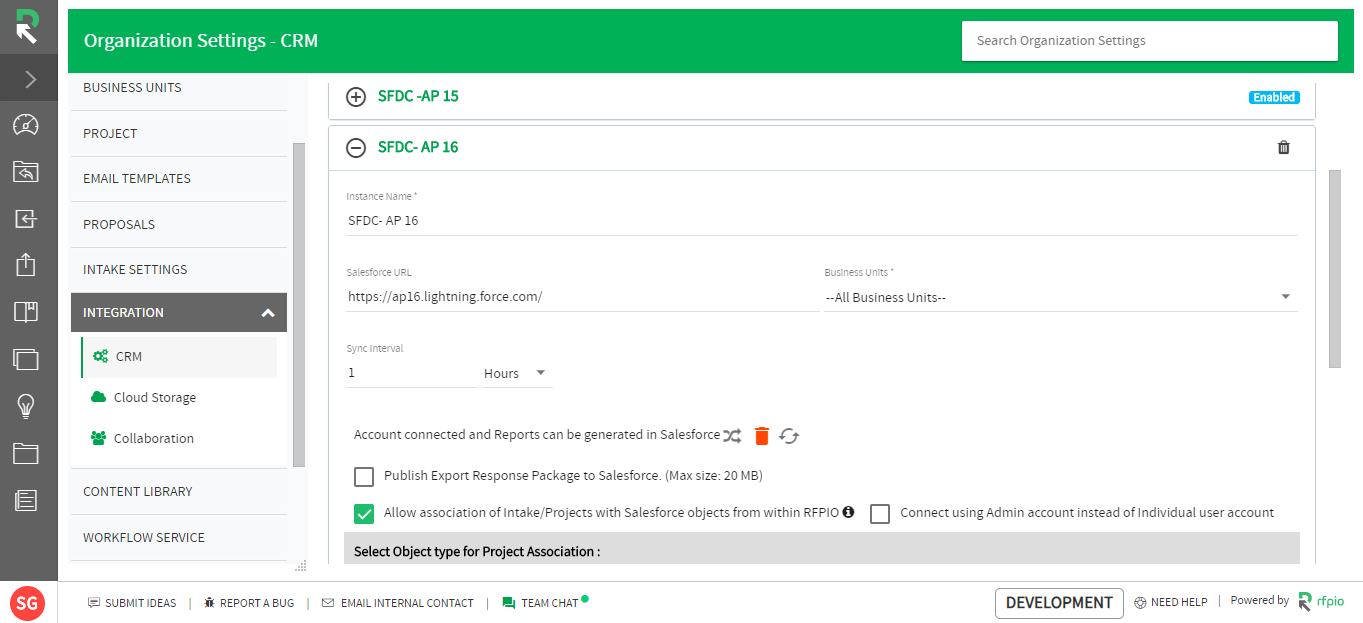Open the CONTENT LIBRARY settings section
Viewport: 1363px width, 623px height.
coord(179,492)
